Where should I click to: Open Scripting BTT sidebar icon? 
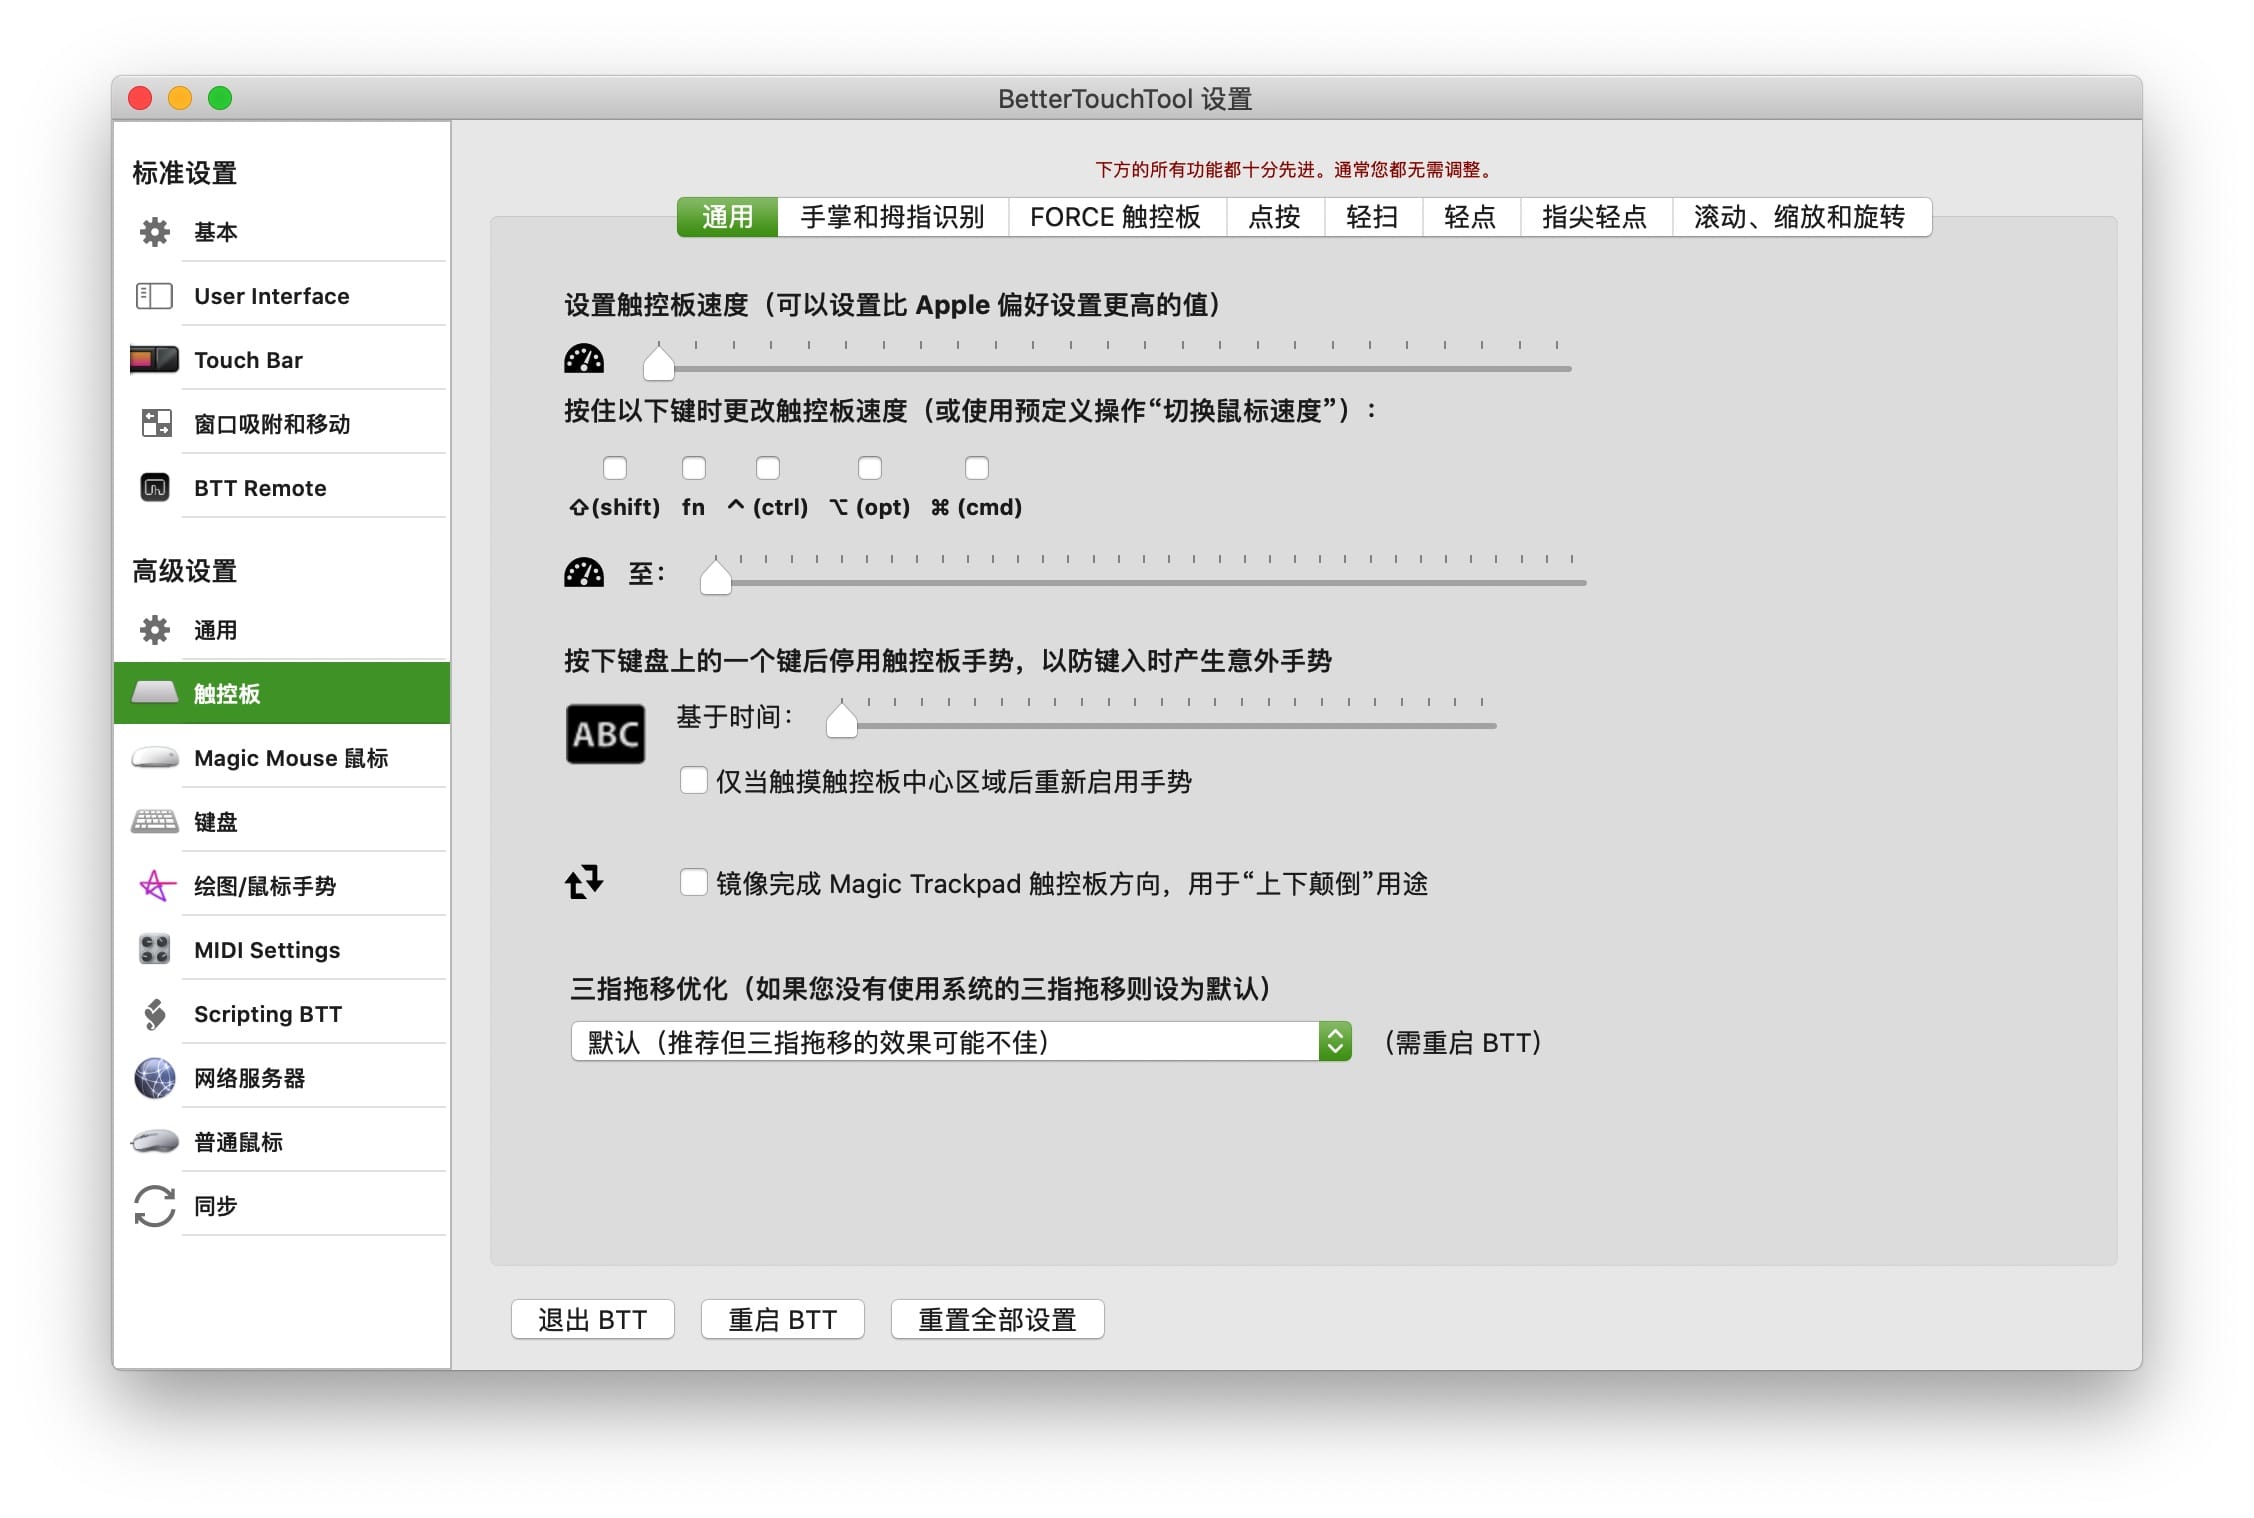click(155, 1014)
